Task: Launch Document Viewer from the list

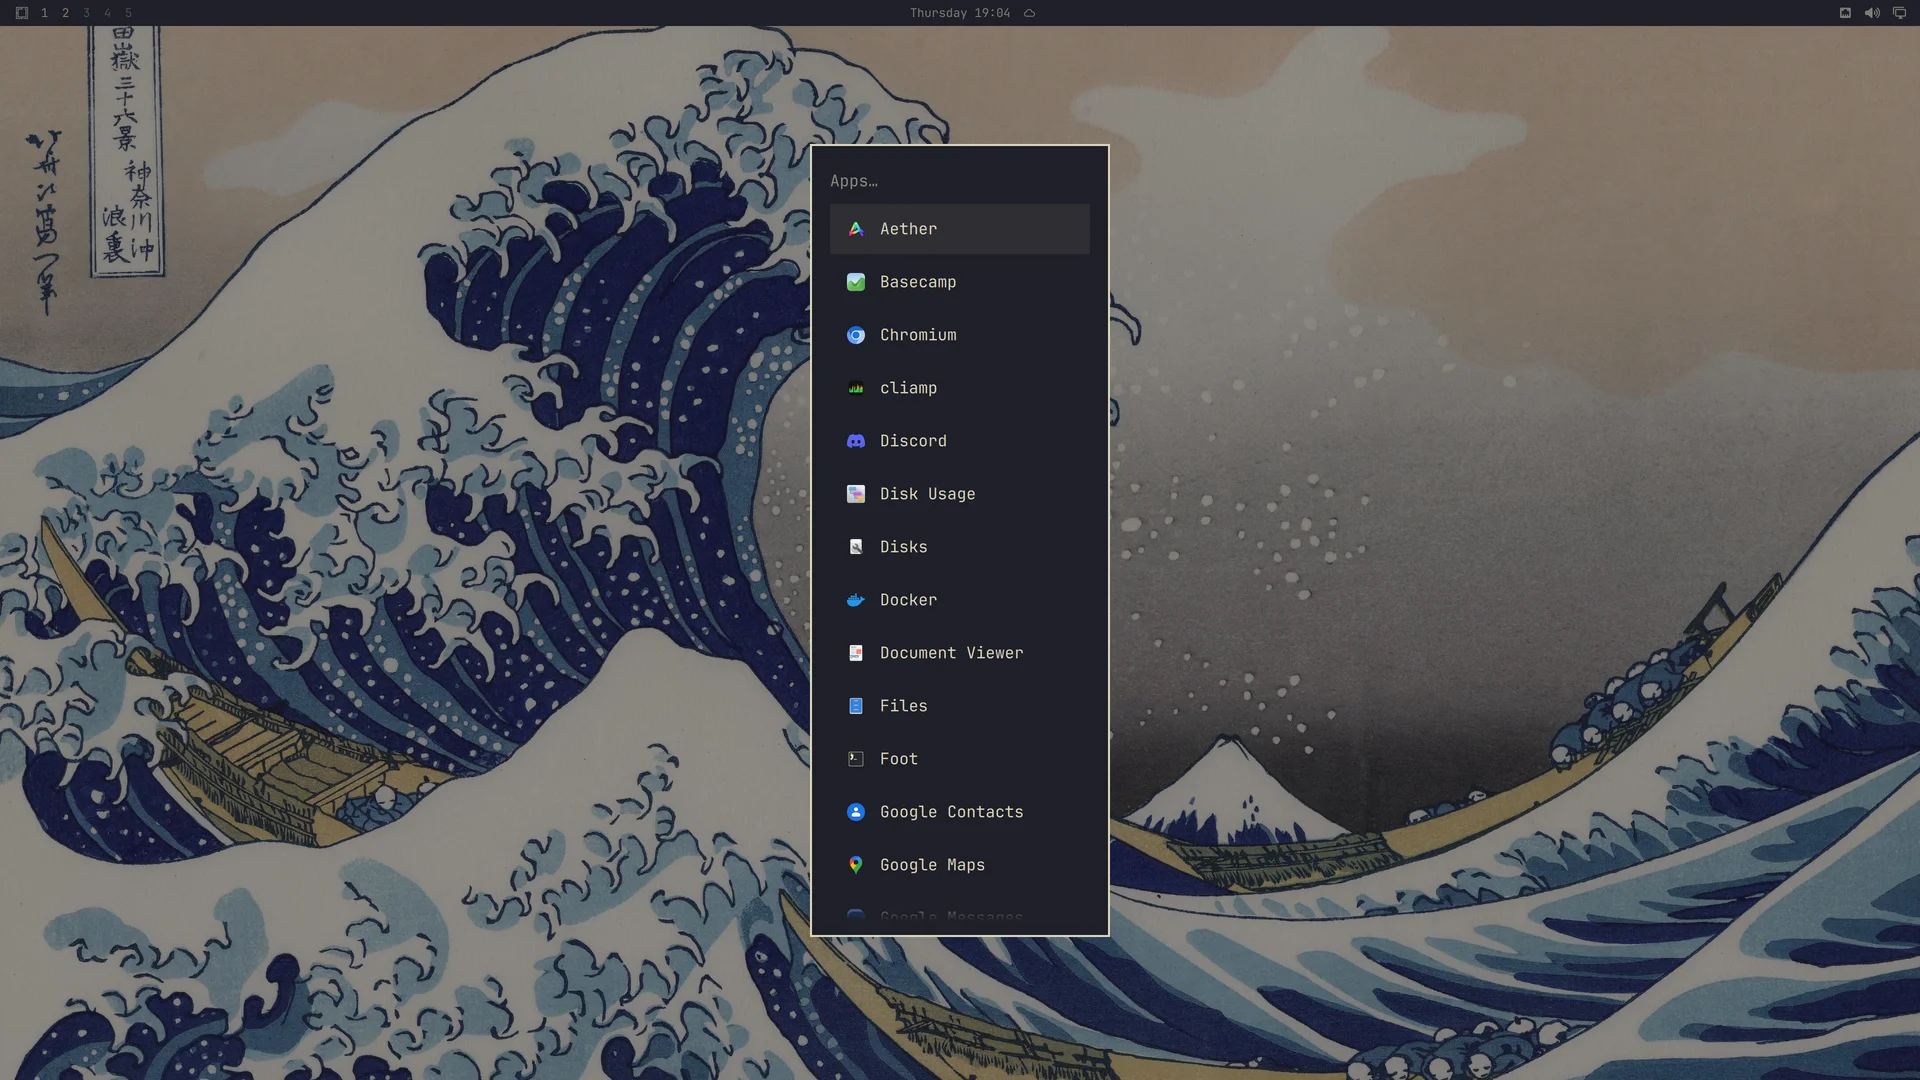Action: tap(960, 653)
